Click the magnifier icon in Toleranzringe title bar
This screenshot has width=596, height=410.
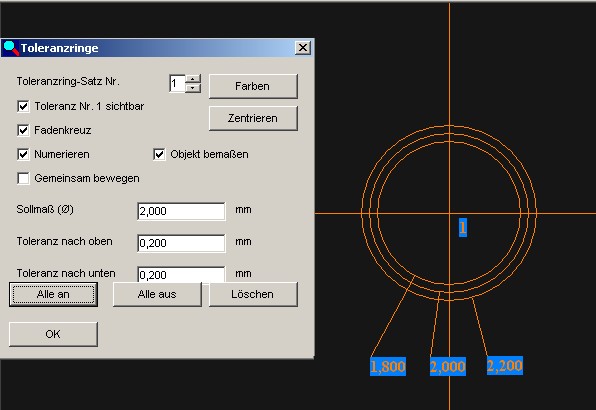pos(11,48)
